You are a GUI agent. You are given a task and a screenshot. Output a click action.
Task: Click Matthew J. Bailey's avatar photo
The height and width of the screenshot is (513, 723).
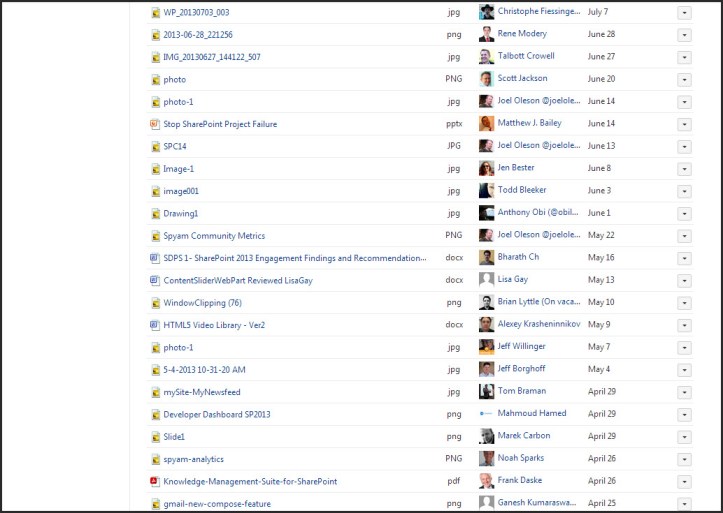[x=486, y=124]
